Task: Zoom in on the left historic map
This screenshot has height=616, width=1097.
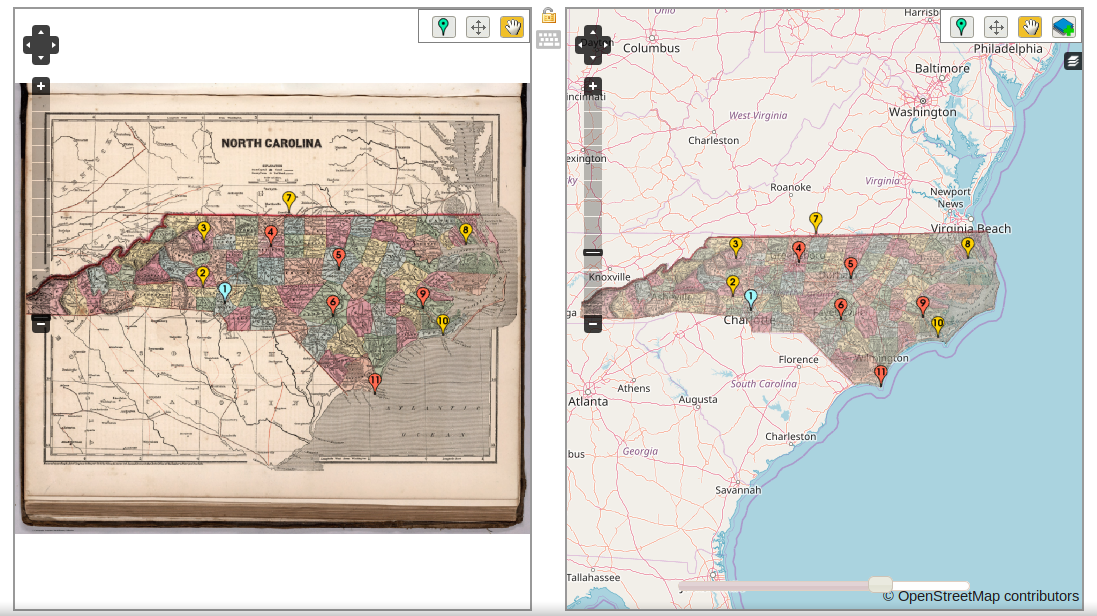Action: point(41,86)
